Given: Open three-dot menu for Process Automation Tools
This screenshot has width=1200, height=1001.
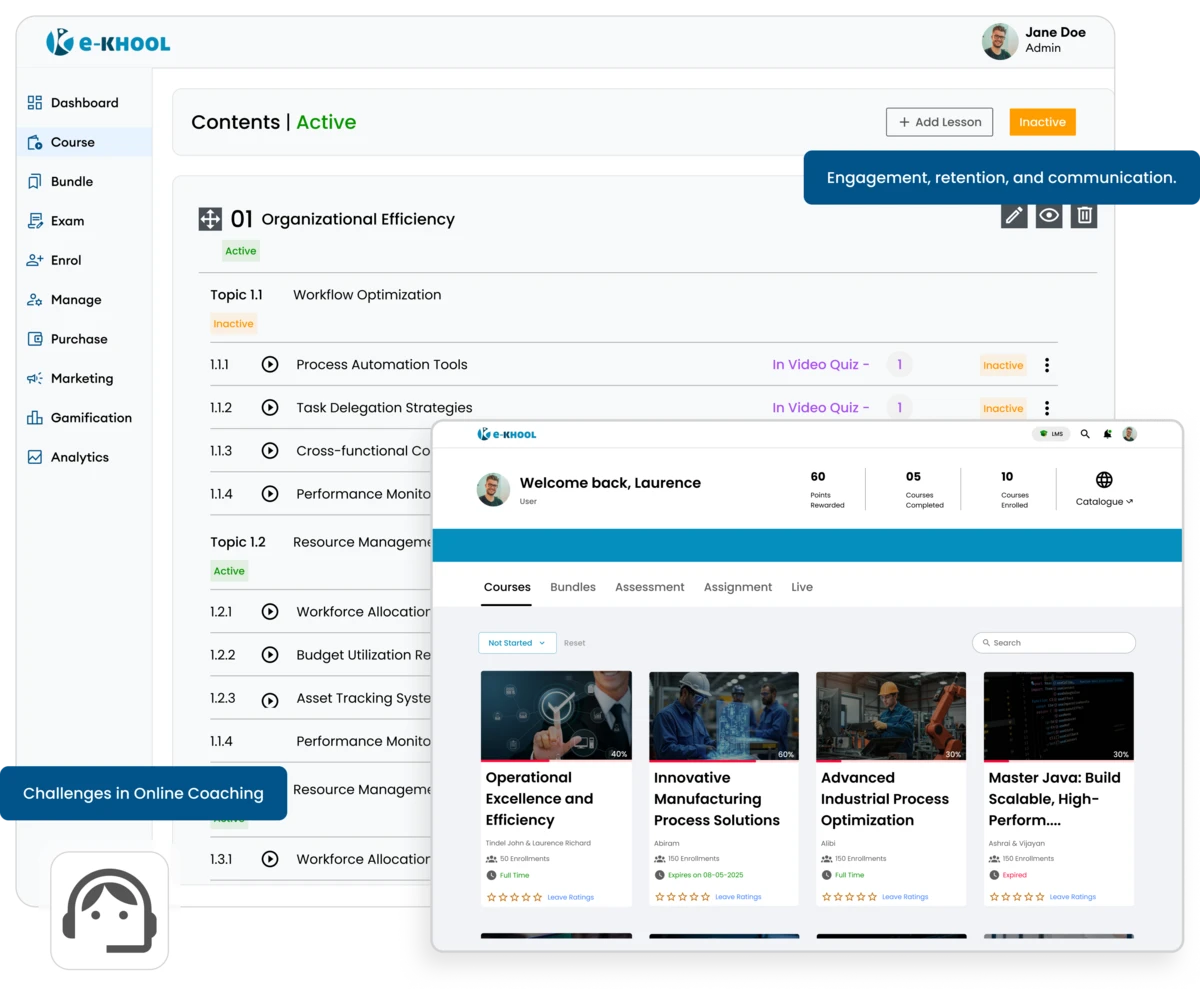Looking at the screenshot, I should pyautogui.click(x=1047, y=365).
